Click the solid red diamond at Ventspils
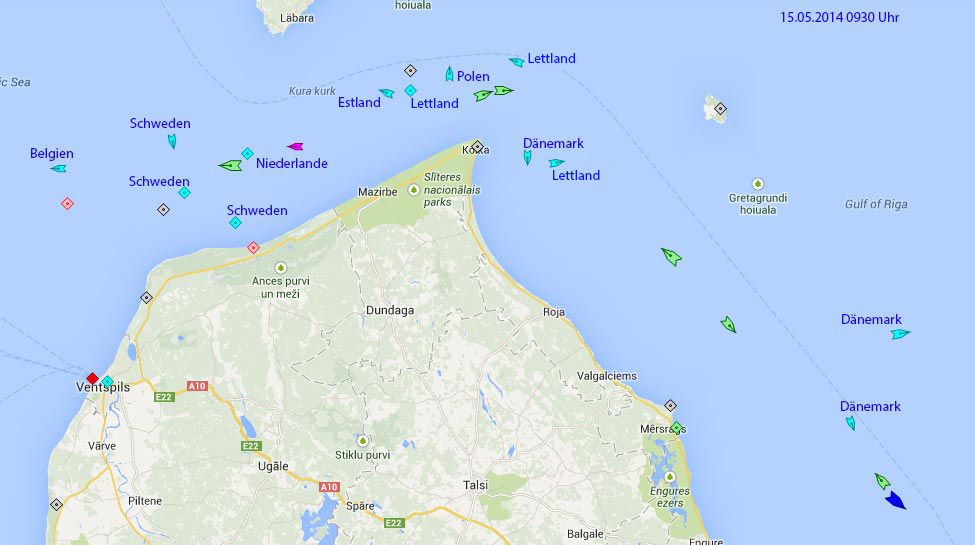Screen dimensions: 975x545 [93, 378]
